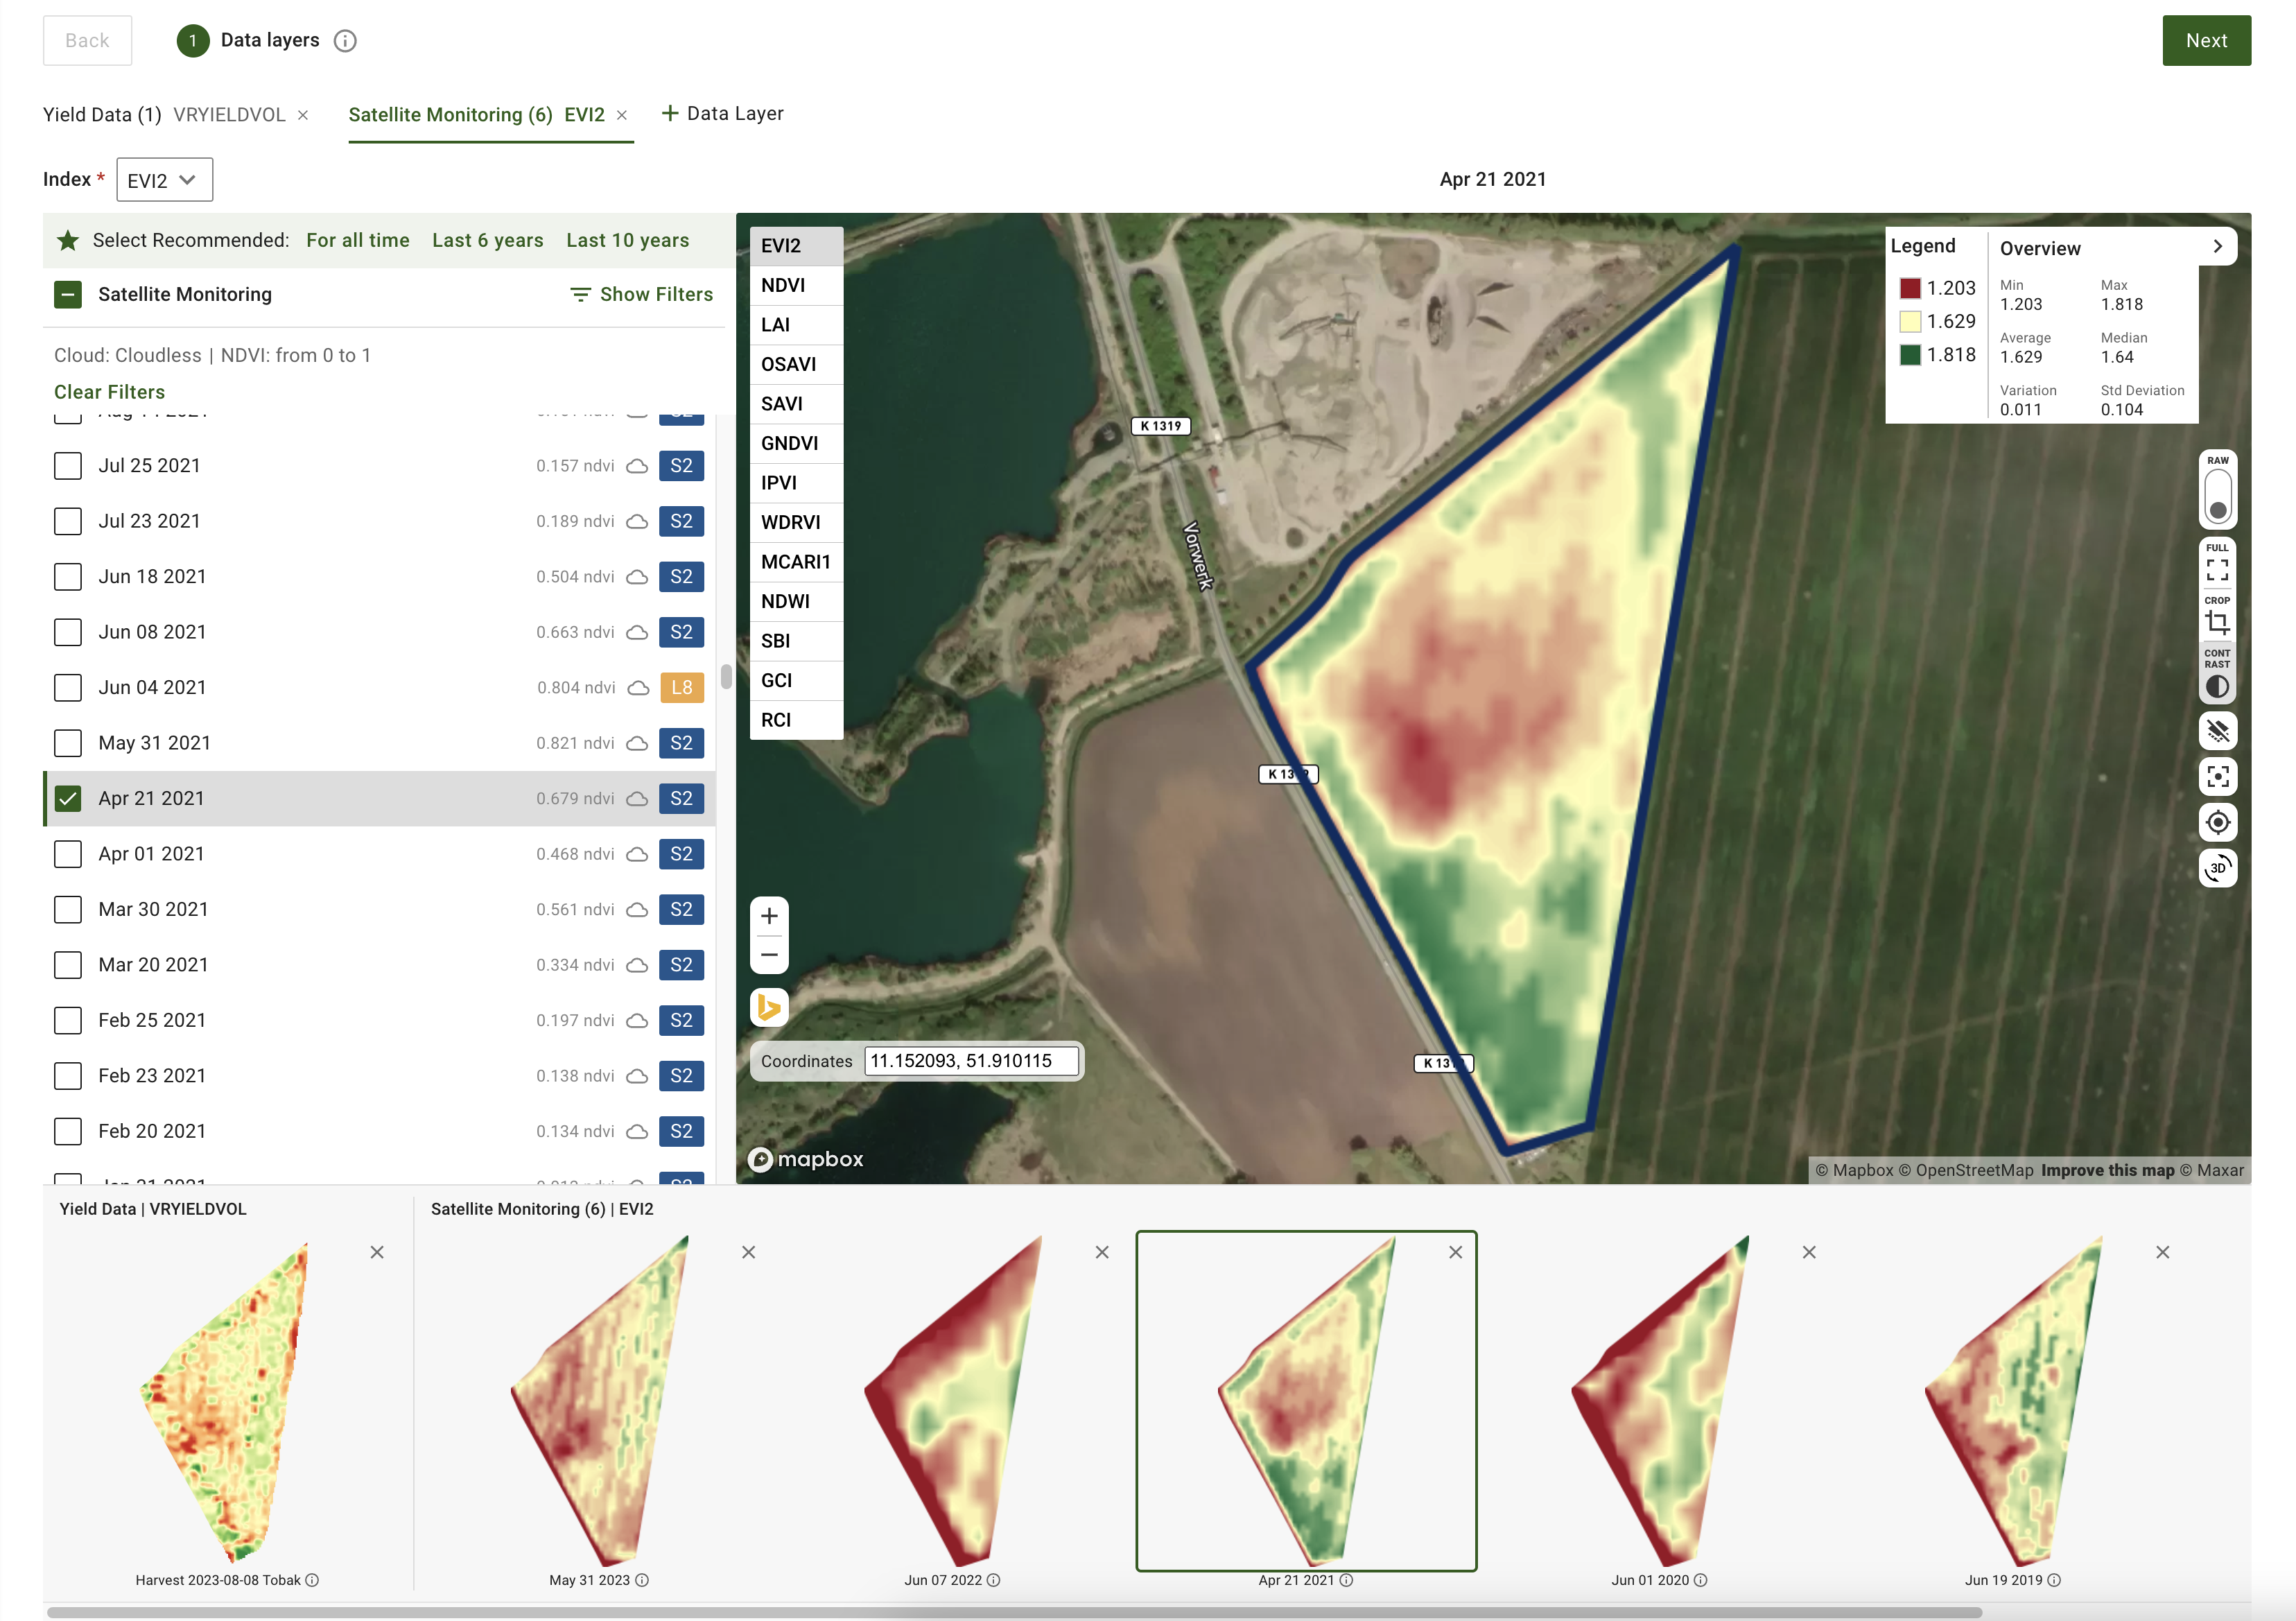Zoom in on the map
Viewport: 2296px width, 1621px height.
click(x=769, y=916)
